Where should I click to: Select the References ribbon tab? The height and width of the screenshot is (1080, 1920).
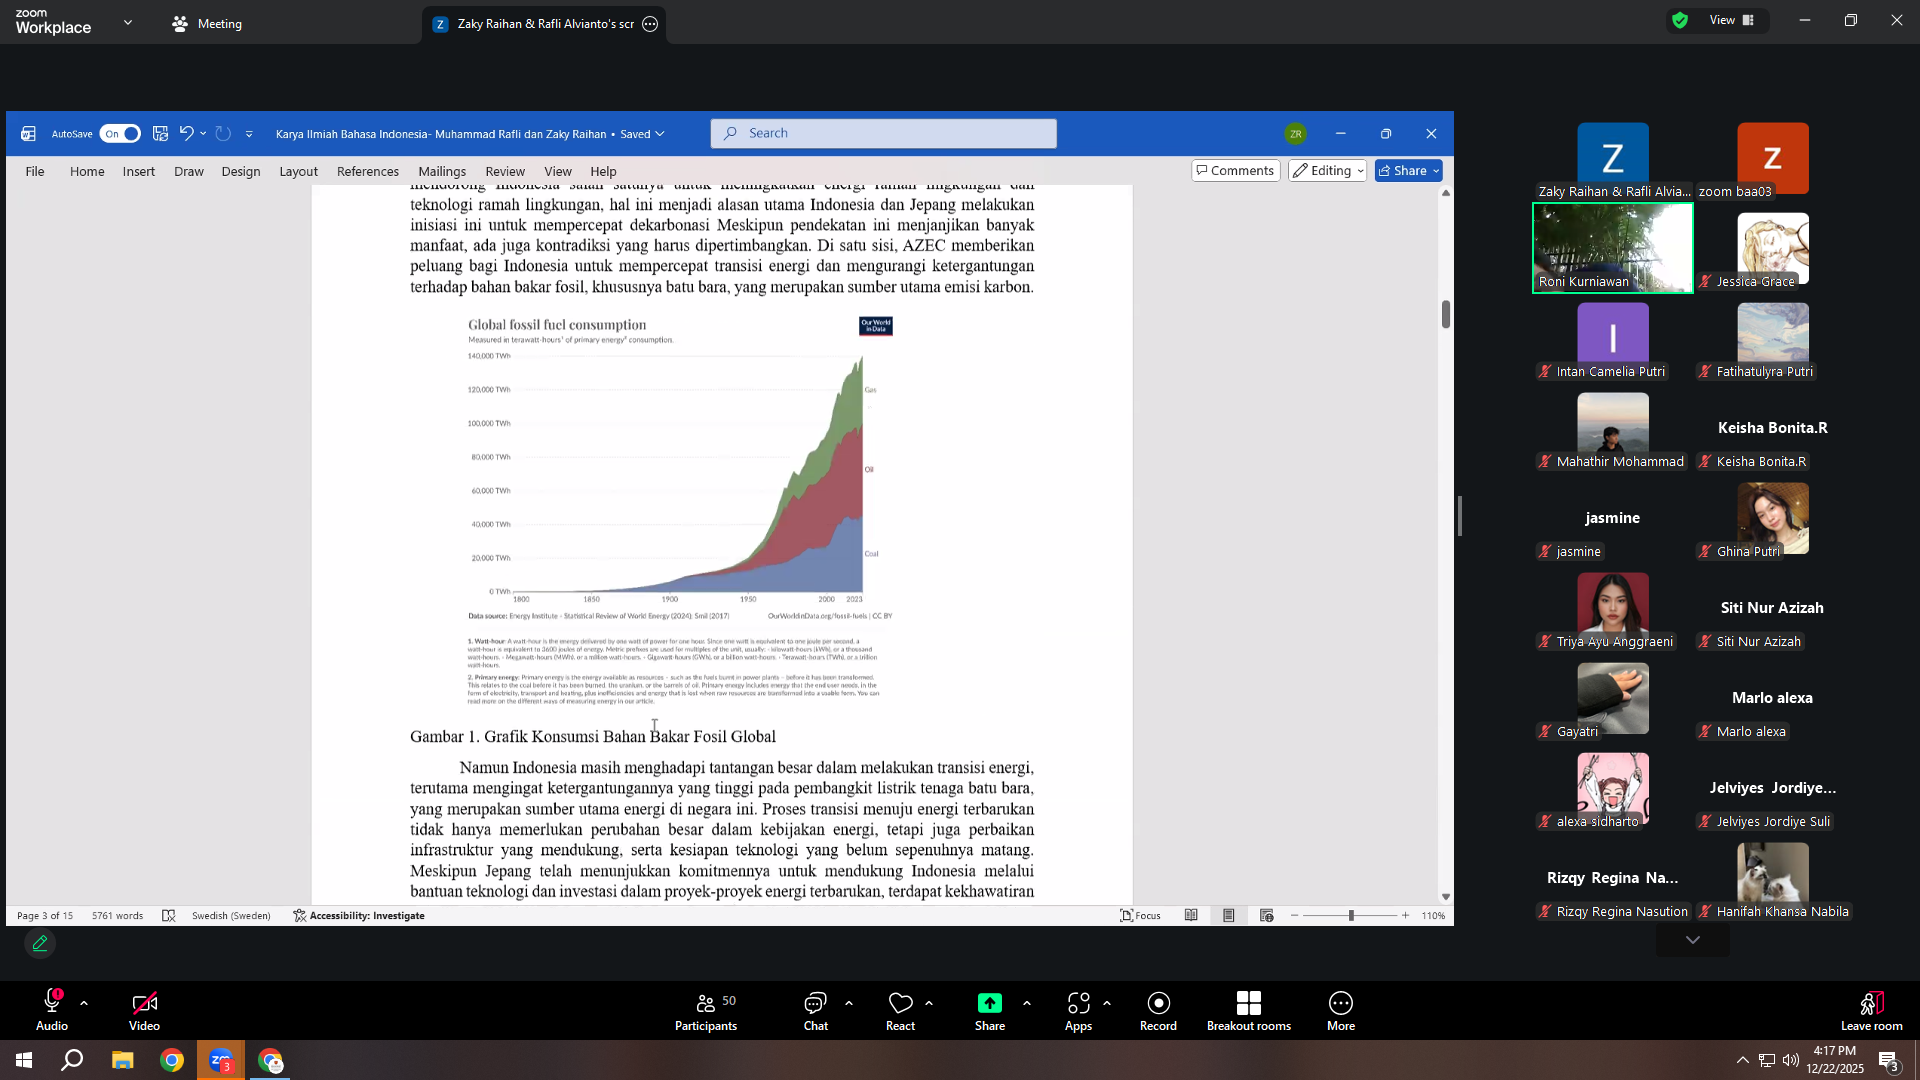[x=368, y=171]
